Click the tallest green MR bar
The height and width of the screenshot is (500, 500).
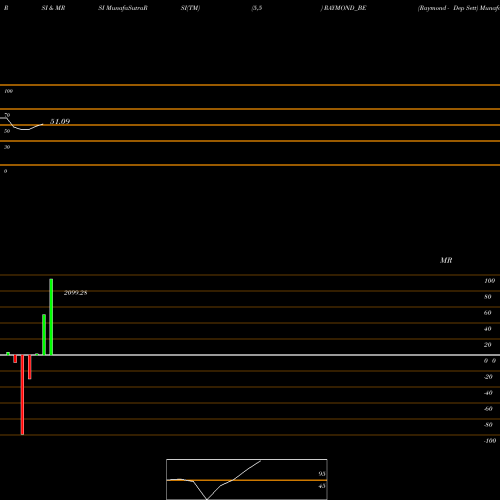click(x=51, y=317)
